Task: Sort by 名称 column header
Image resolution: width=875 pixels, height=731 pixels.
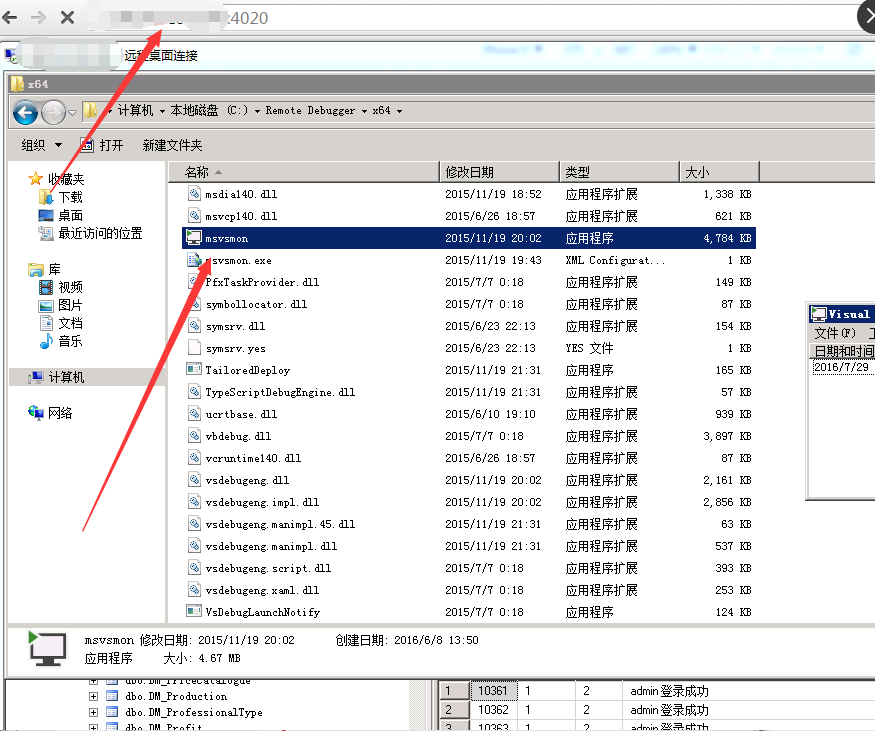Action: 304,172
